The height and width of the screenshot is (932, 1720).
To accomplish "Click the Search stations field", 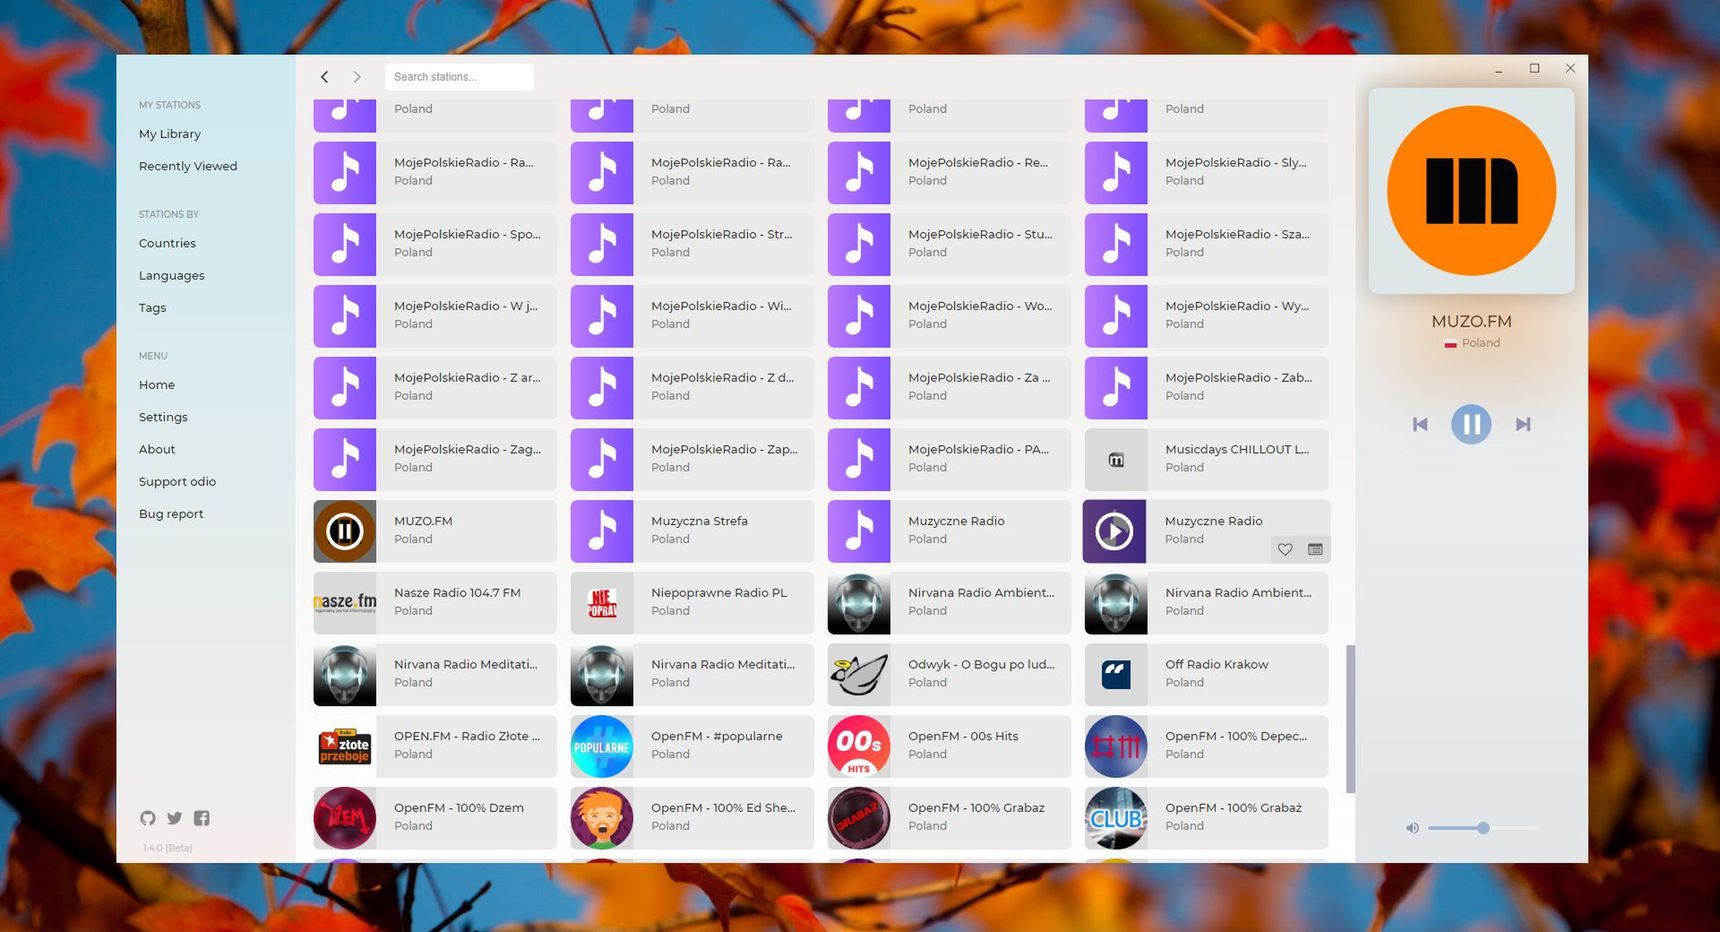I will click(x=459, y=77).
